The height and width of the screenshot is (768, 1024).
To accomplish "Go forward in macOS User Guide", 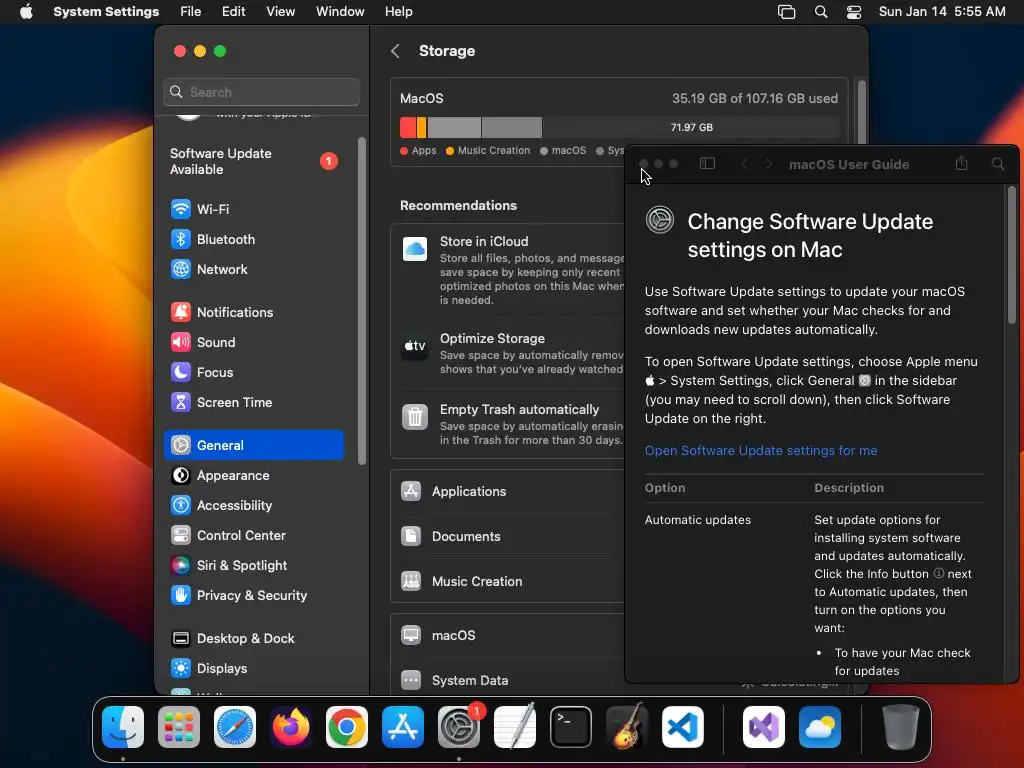I will 769,164.
